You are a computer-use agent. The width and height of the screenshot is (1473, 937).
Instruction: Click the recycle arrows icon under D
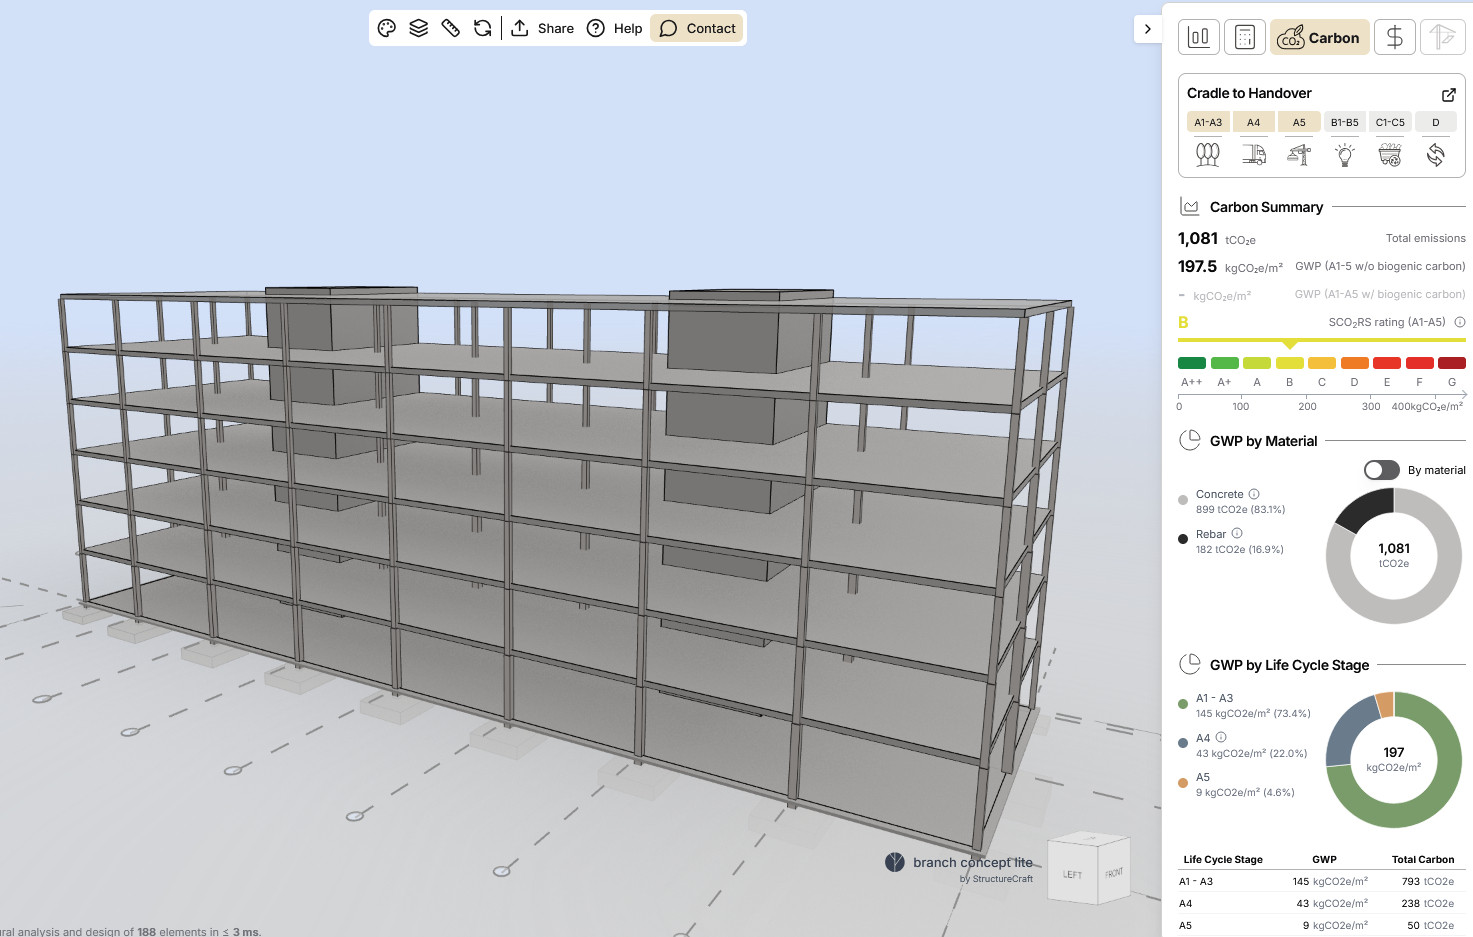pyautogui.click(x=1436, y=154)
